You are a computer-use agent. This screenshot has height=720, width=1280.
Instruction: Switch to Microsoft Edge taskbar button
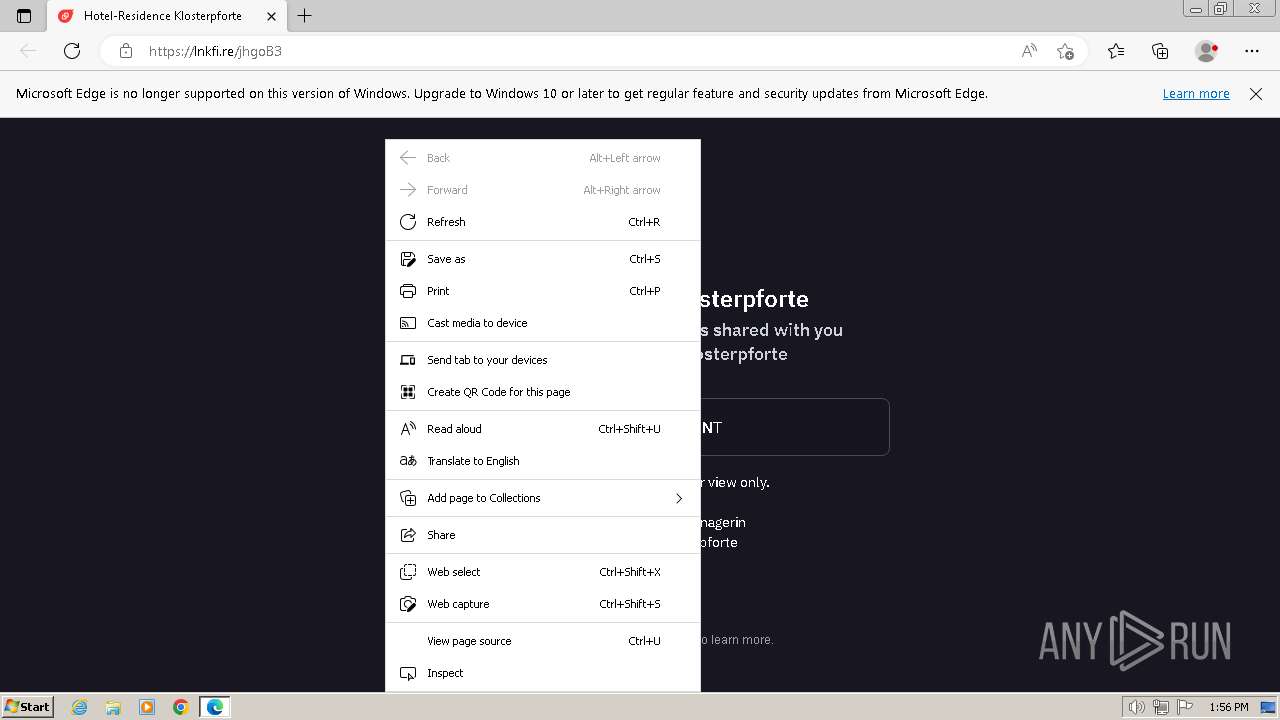[x=215, y=707]
